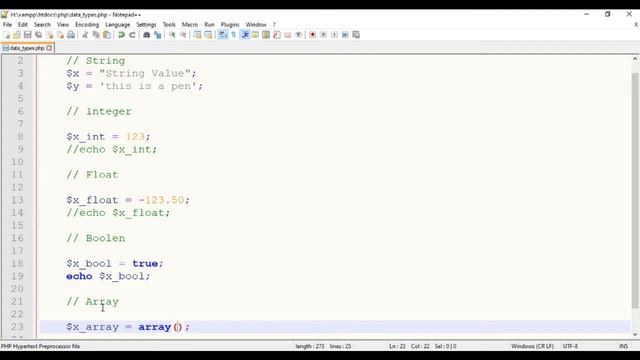Select the data_types.php tab

coord(27,48)
